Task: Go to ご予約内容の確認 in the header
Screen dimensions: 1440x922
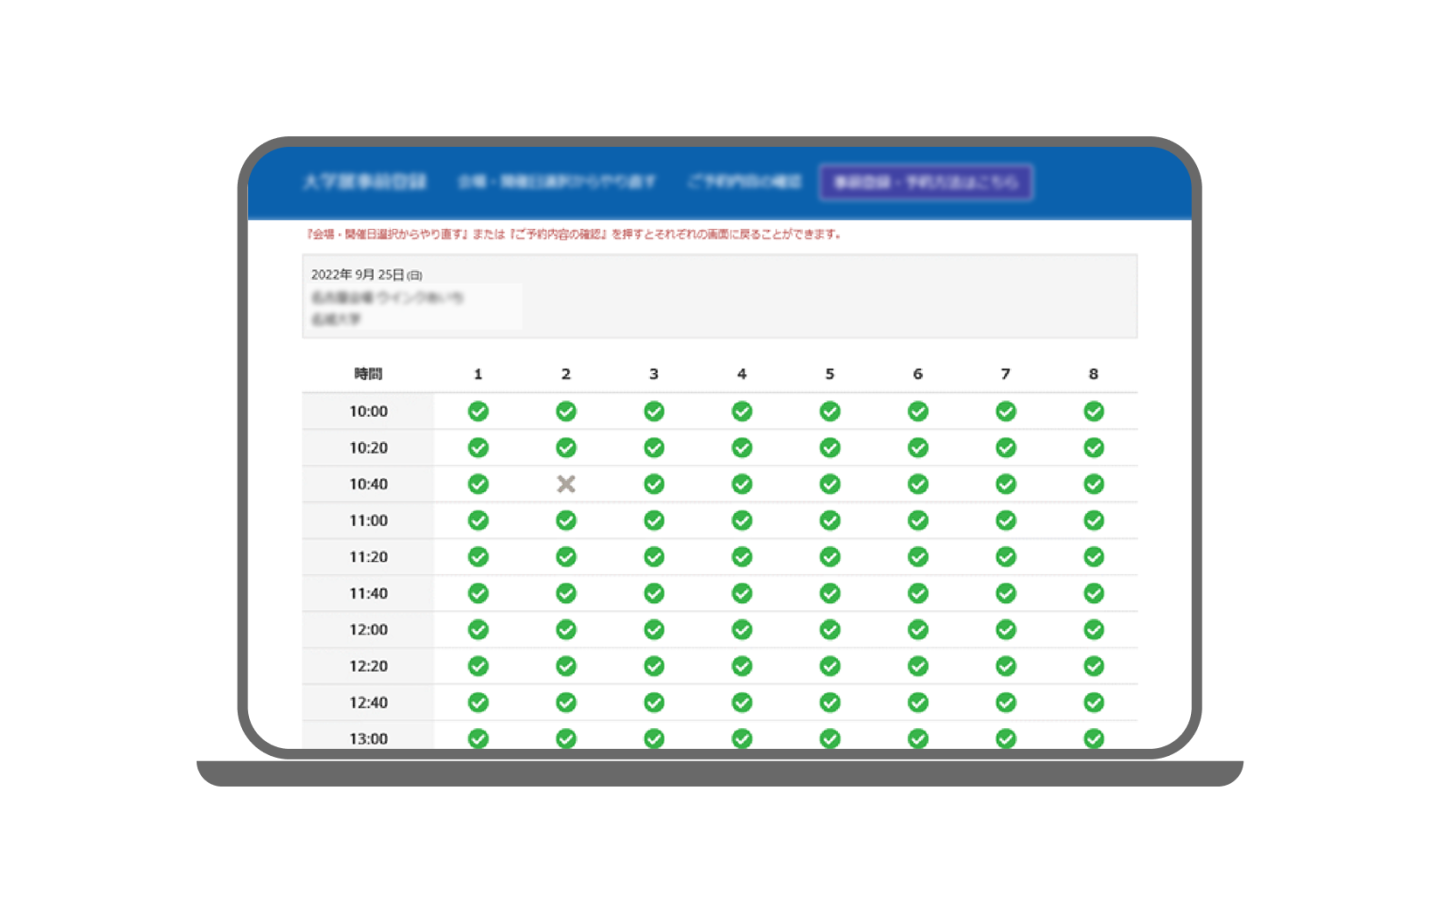Action: click(x=744, y=182)
